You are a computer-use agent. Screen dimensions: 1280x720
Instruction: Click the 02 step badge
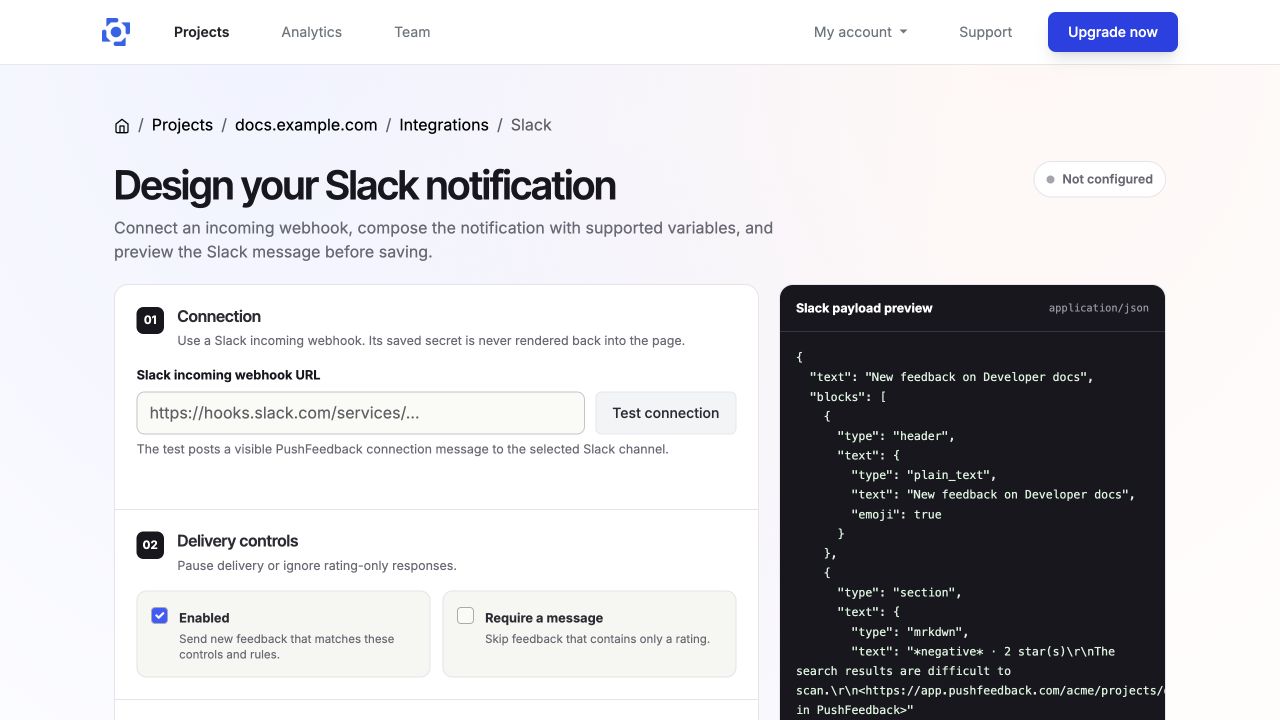tap(150, 545)
